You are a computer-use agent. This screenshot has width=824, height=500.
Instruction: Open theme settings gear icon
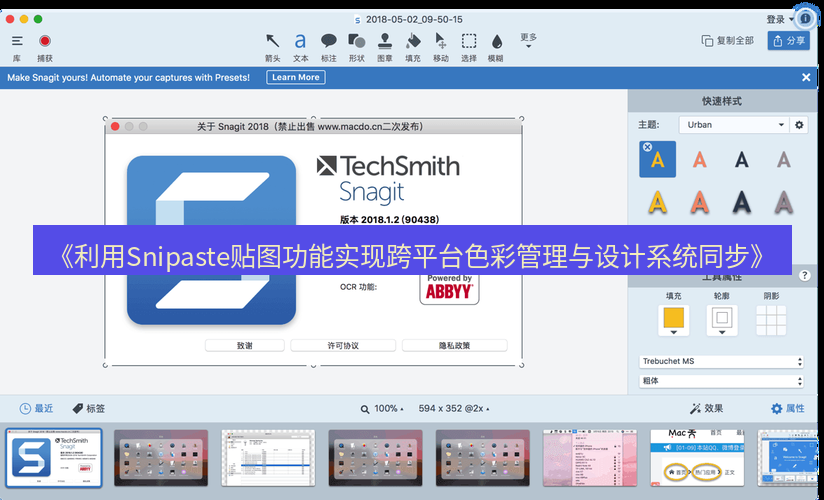pos(799,125)
